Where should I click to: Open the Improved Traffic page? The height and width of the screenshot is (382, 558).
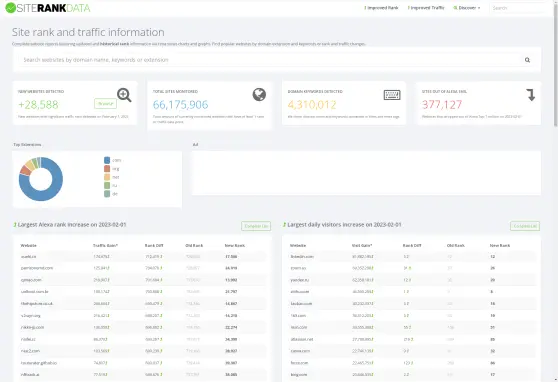click(426, 8)
